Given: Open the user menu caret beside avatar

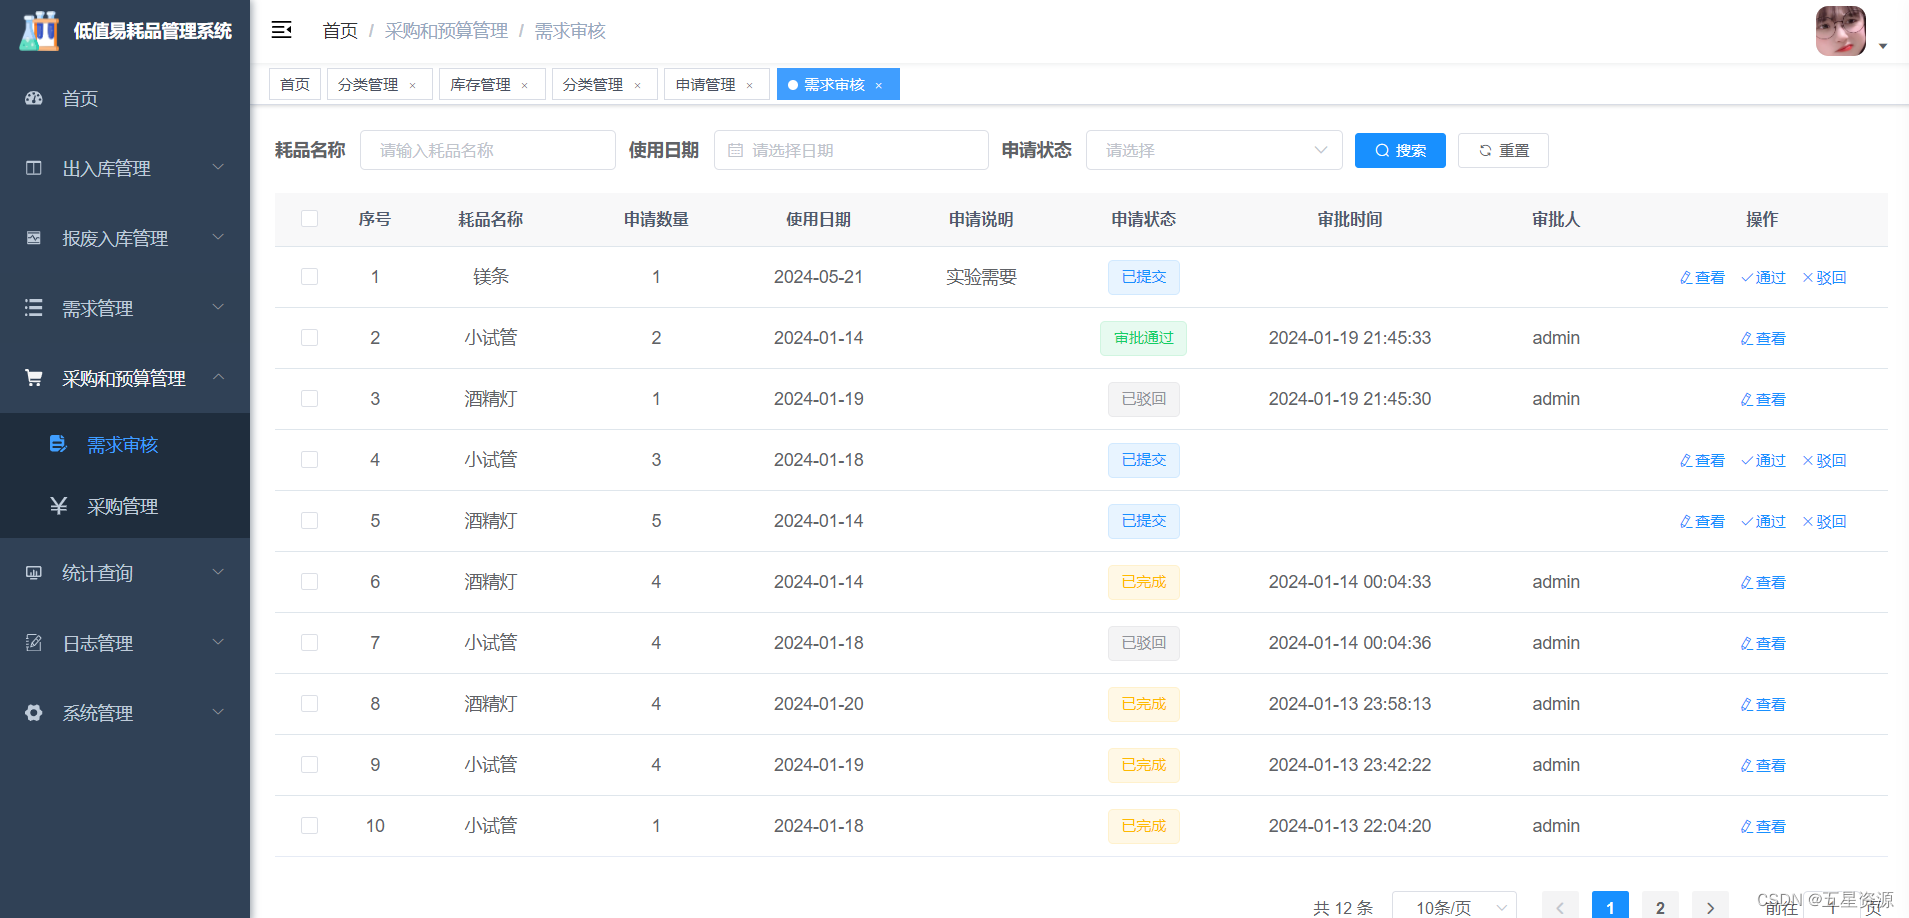Looking at the screenshot, I should [1883, 46].
